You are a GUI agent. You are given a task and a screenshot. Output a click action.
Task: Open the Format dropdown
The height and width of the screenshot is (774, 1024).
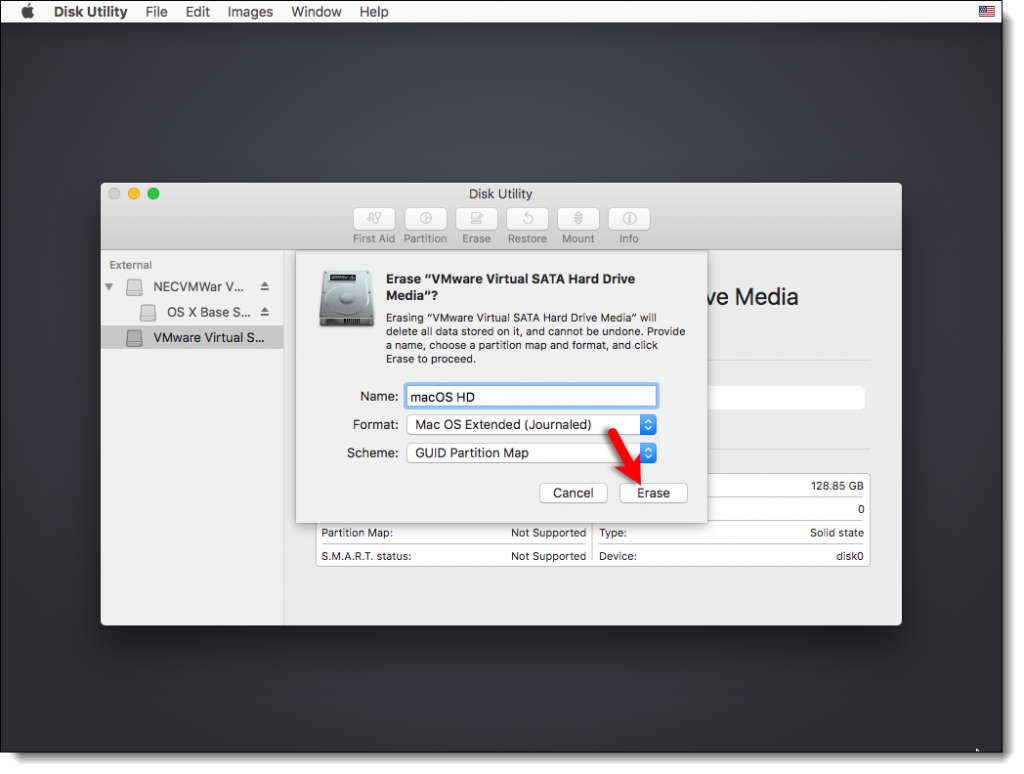[531, 425]
